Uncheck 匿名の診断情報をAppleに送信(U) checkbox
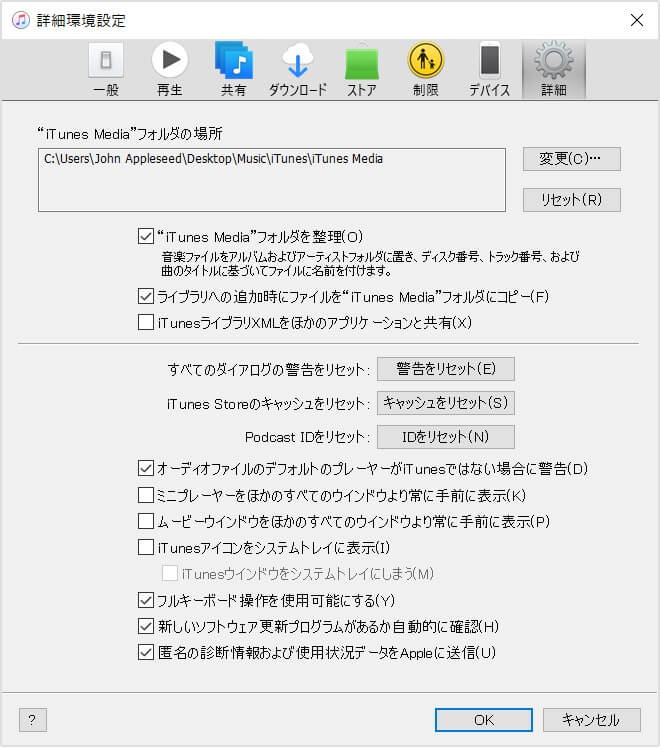This screenshot has height=748, width=660. point(145,652)
